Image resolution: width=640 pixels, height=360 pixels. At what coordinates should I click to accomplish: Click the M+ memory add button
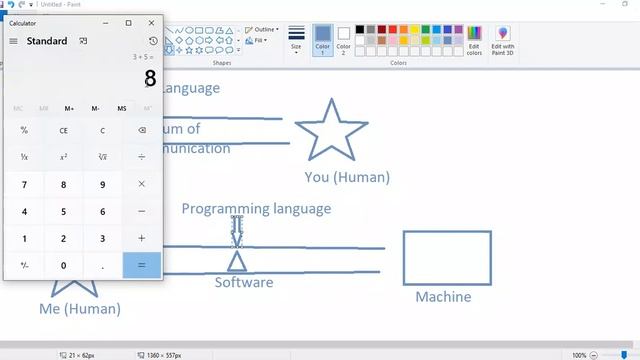(x=69, y=108)
